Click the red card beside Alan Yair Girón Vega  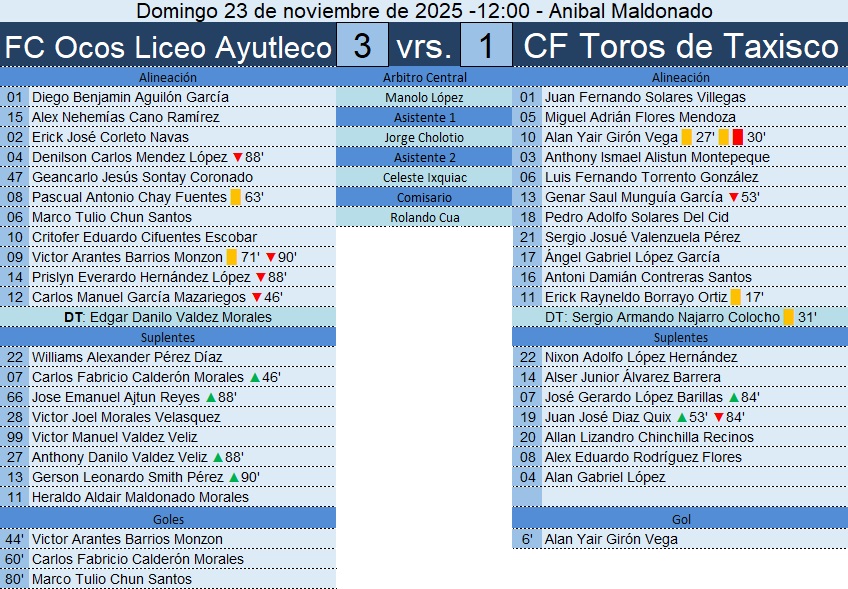(x=737, y=137)
